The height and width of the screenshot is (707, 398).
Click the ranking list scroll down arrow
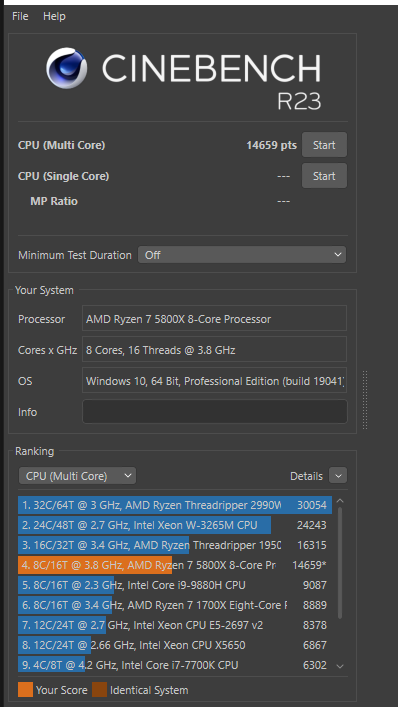[340, 666]
